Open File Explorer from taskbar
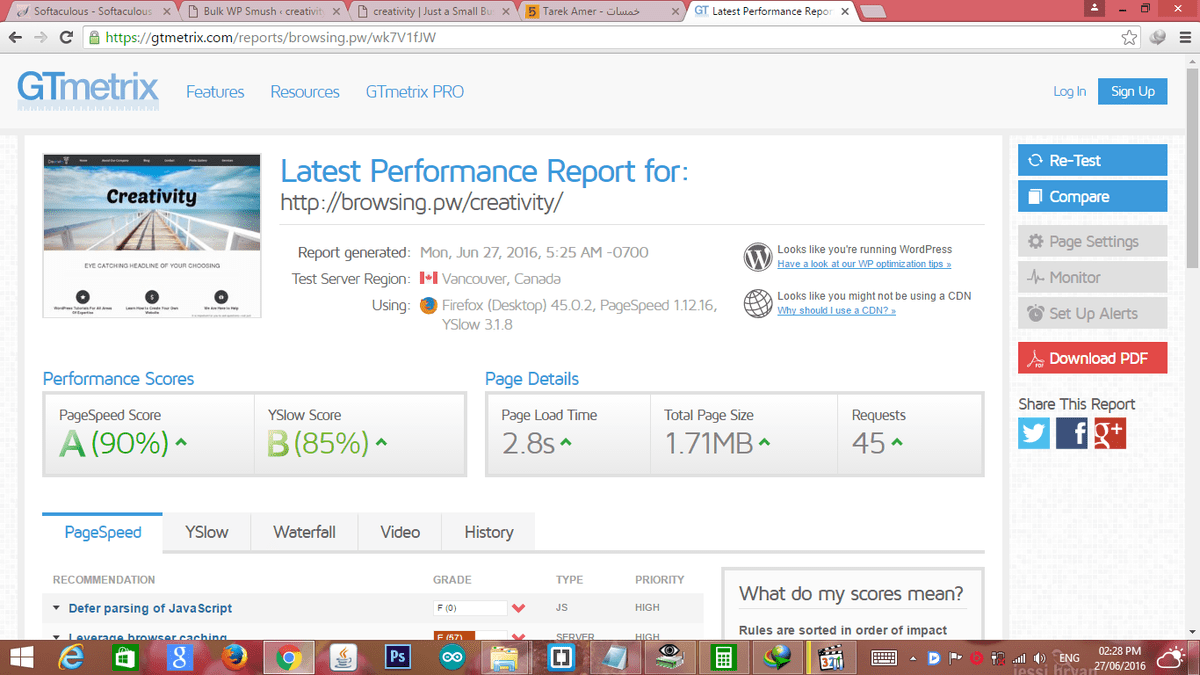 click(505, 657)
